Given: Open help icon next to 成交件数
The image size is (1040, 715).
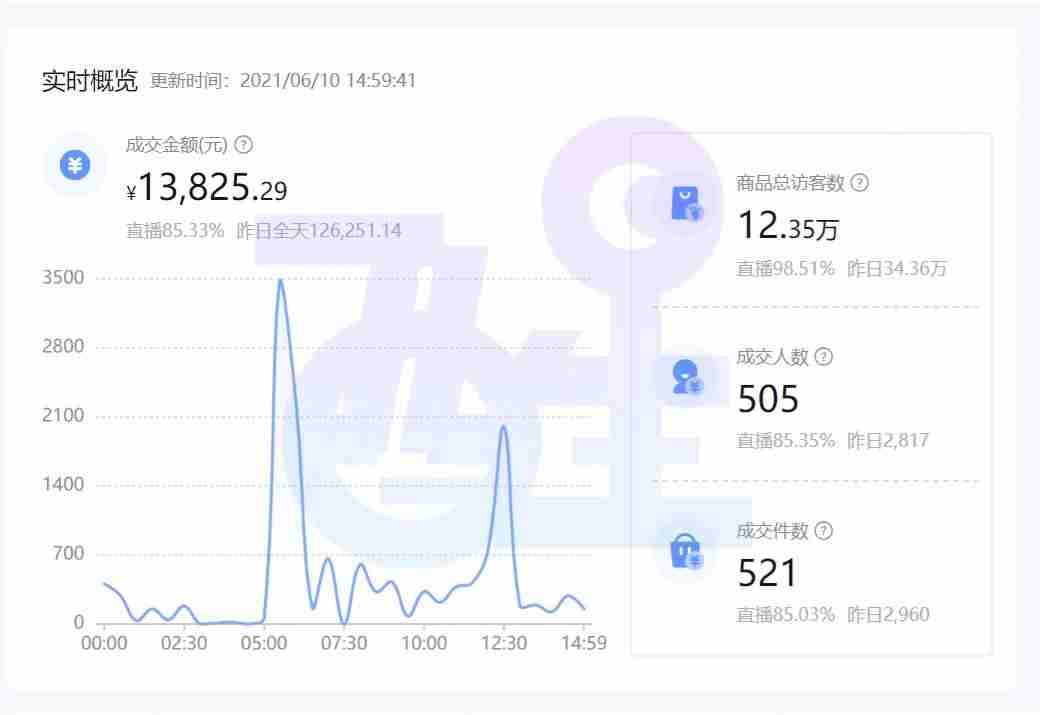Looking at the screenshot, I should pos(824,531).
